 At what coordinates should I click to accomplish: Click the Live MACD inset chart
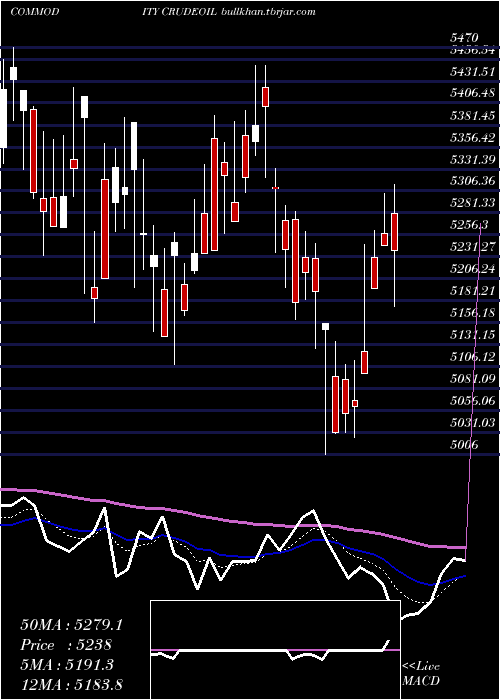tap(275, 650)
